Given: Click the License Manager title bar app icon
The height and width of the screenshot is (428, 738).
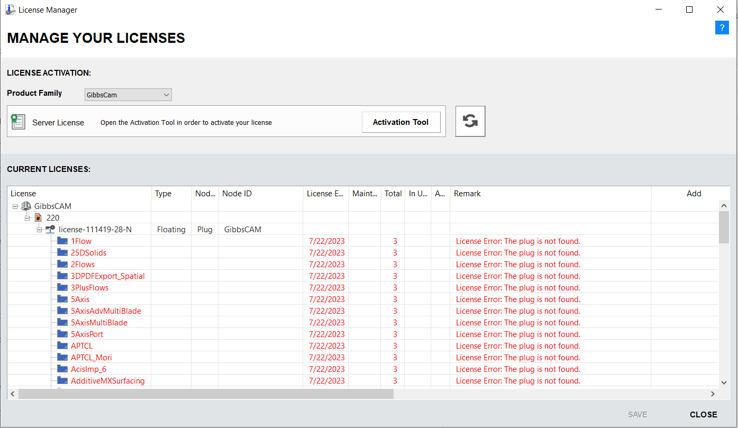Looking at the screenshot, I should [x=10, y=9].
